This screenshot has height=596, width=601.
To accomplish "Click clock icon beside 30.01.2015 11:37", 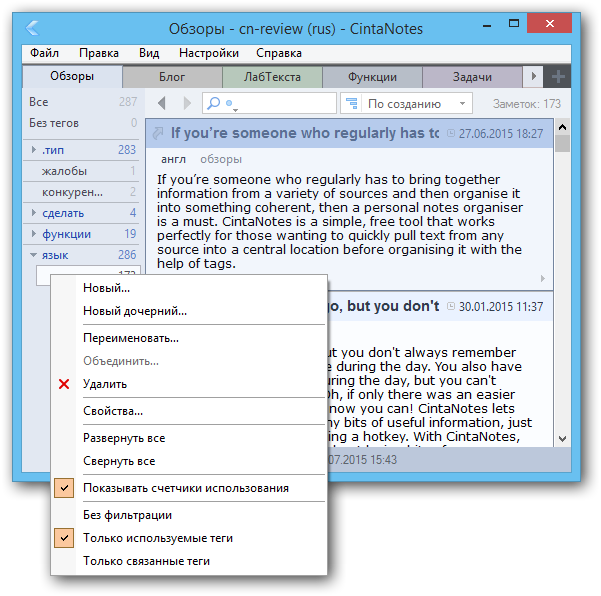I will pyautogui.click(x=451, y=306).
